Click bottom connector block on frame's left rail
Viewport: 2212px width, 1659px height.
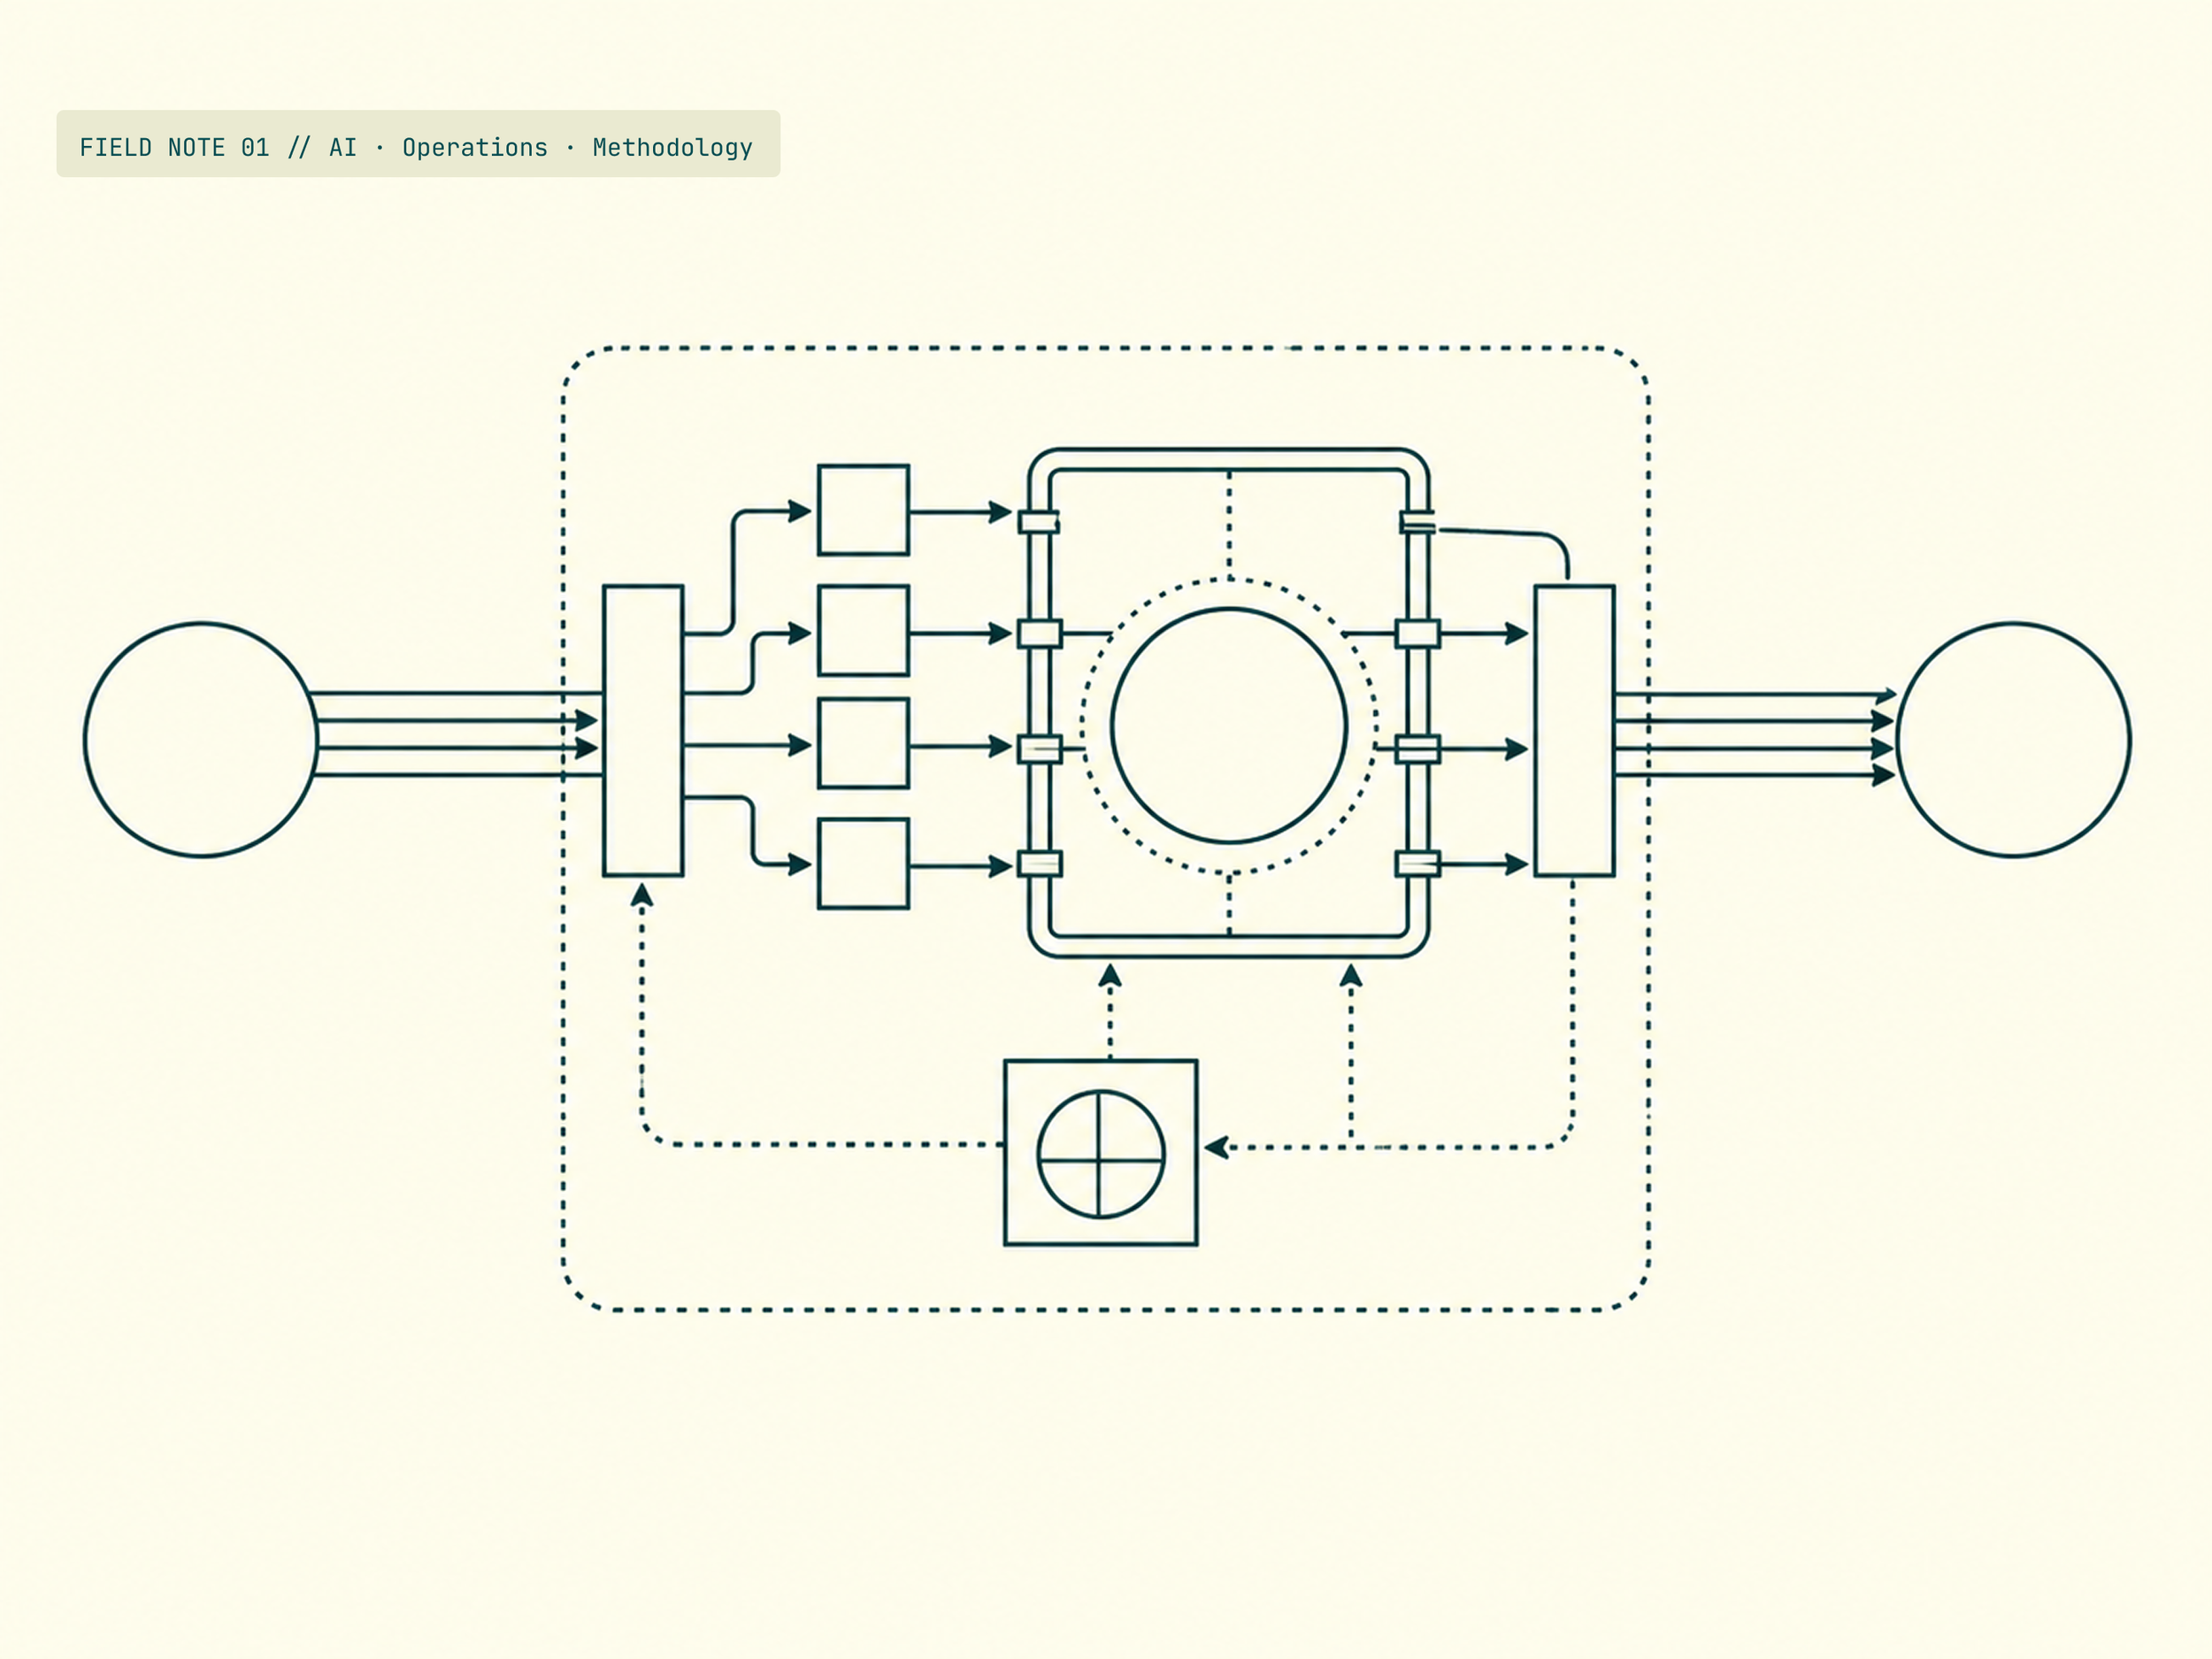coord(1039,864)
